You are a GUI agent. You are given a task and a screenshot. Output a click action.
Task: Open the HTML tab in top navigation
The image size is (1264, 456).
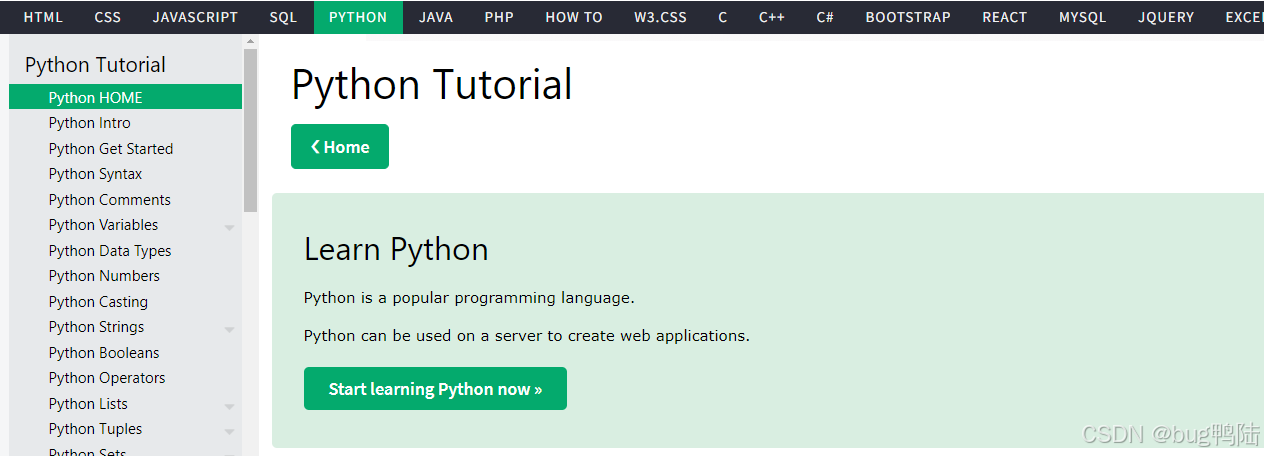click(43, 17)
